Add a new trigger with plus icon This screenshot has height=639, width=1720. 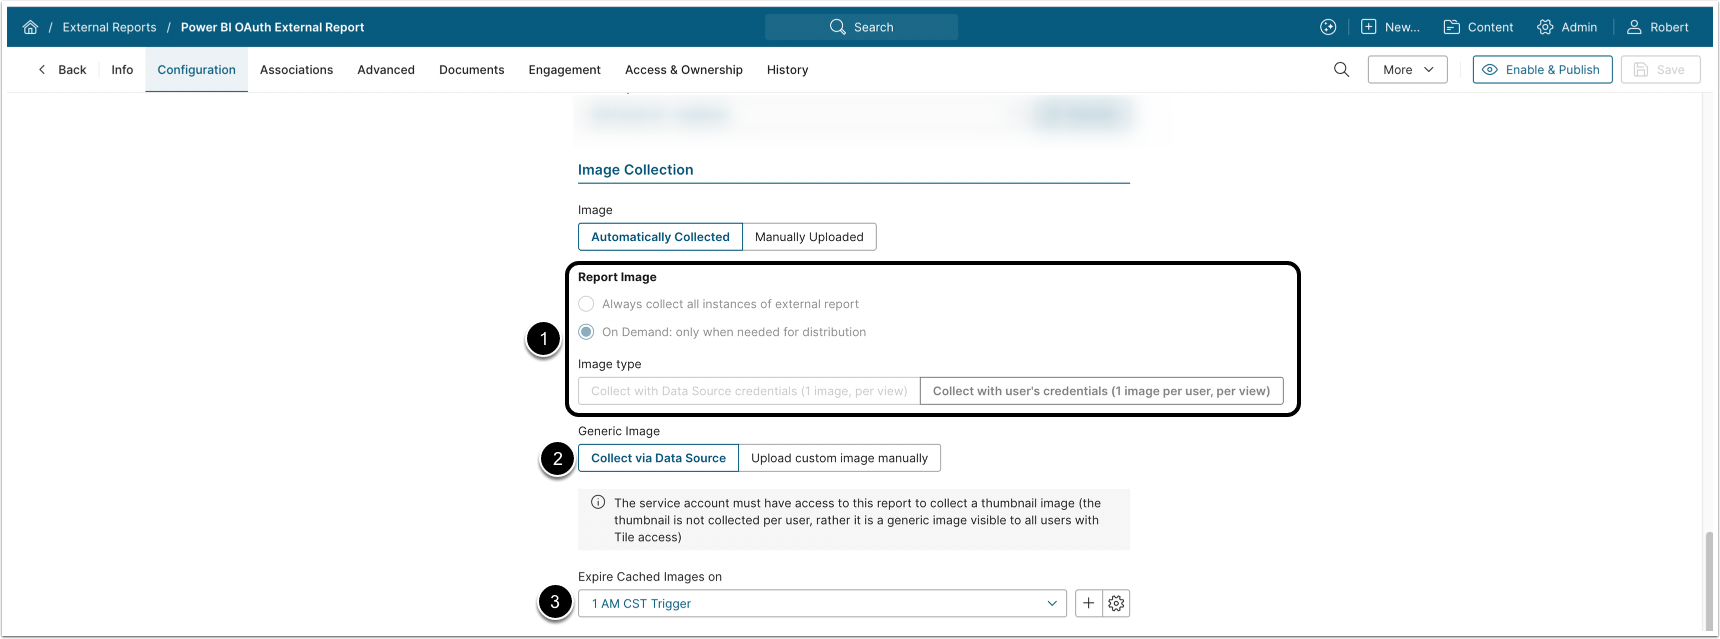pos(1088,604)
